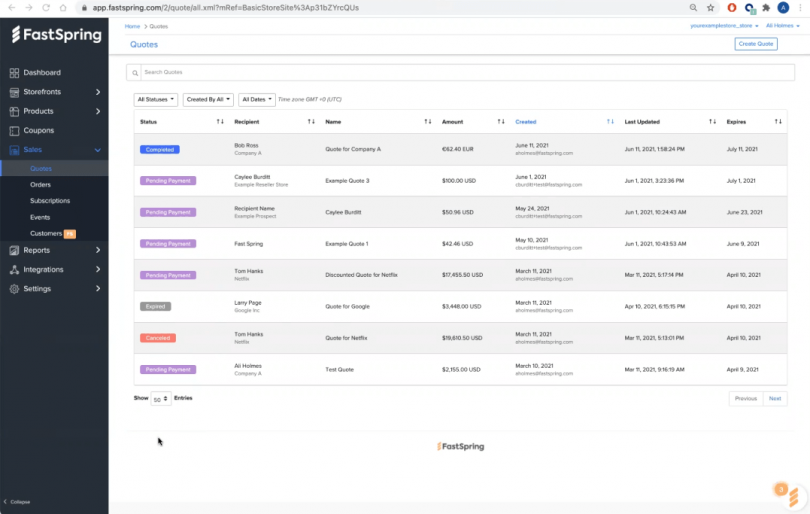Image resolution: width=810 pixels, height=514 pixels.
Task: Expand the Settings menu chevron
Action: coord(98,289)
